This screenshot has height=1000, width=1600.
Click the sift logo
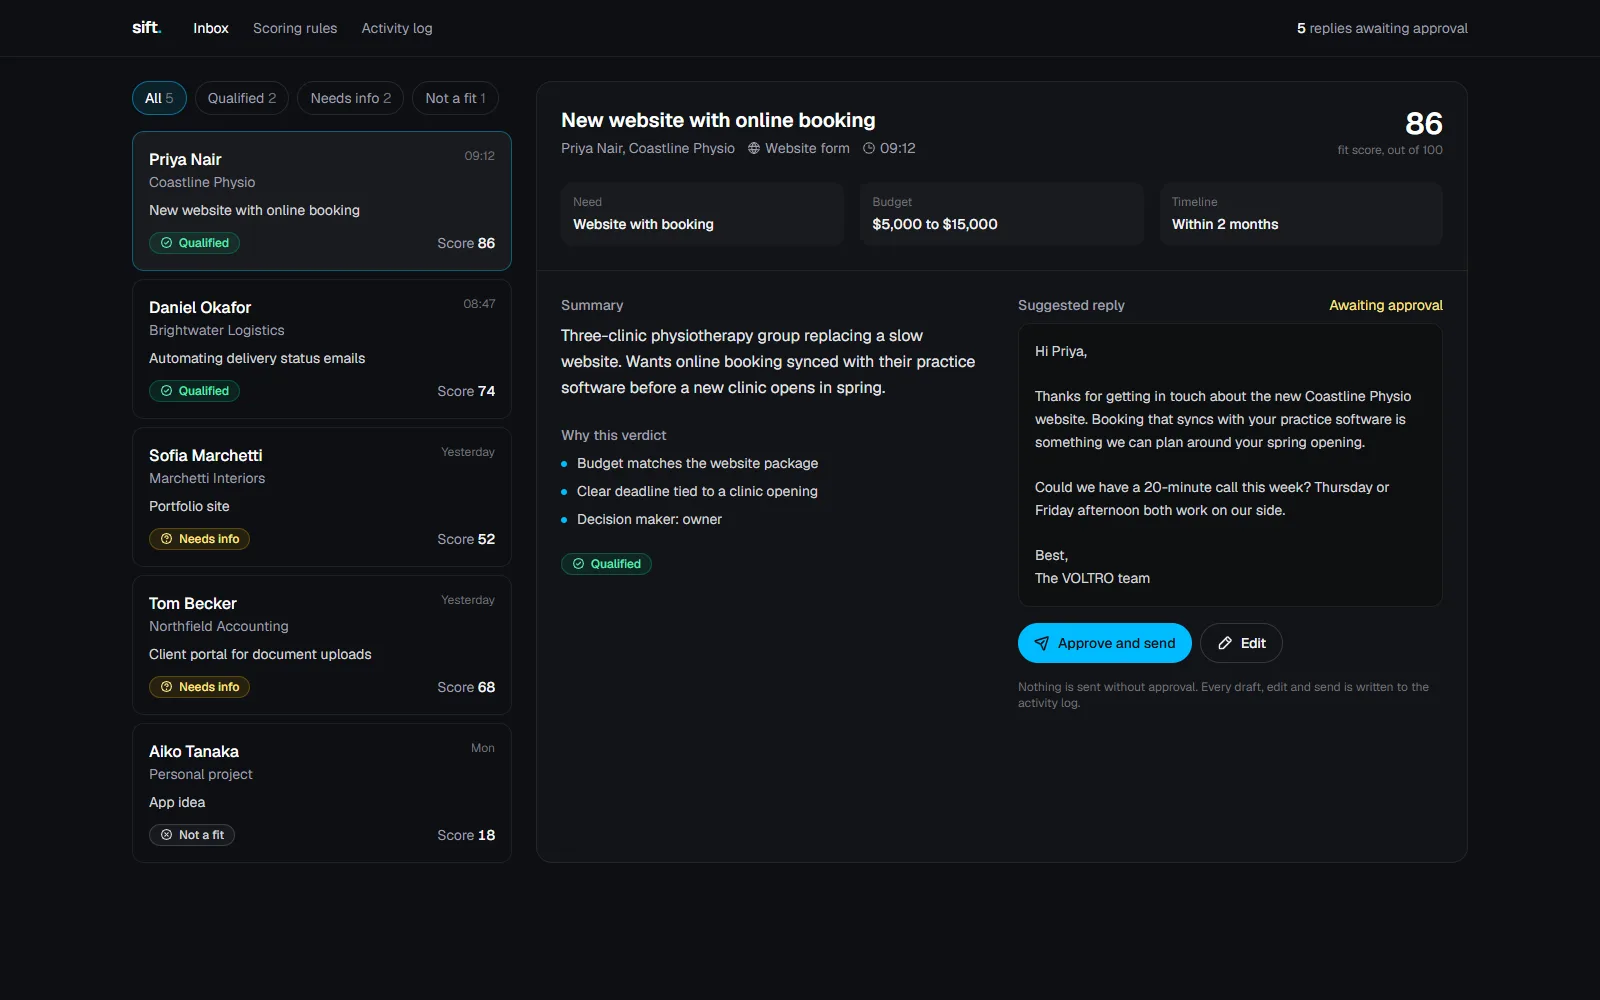point(146,28)
